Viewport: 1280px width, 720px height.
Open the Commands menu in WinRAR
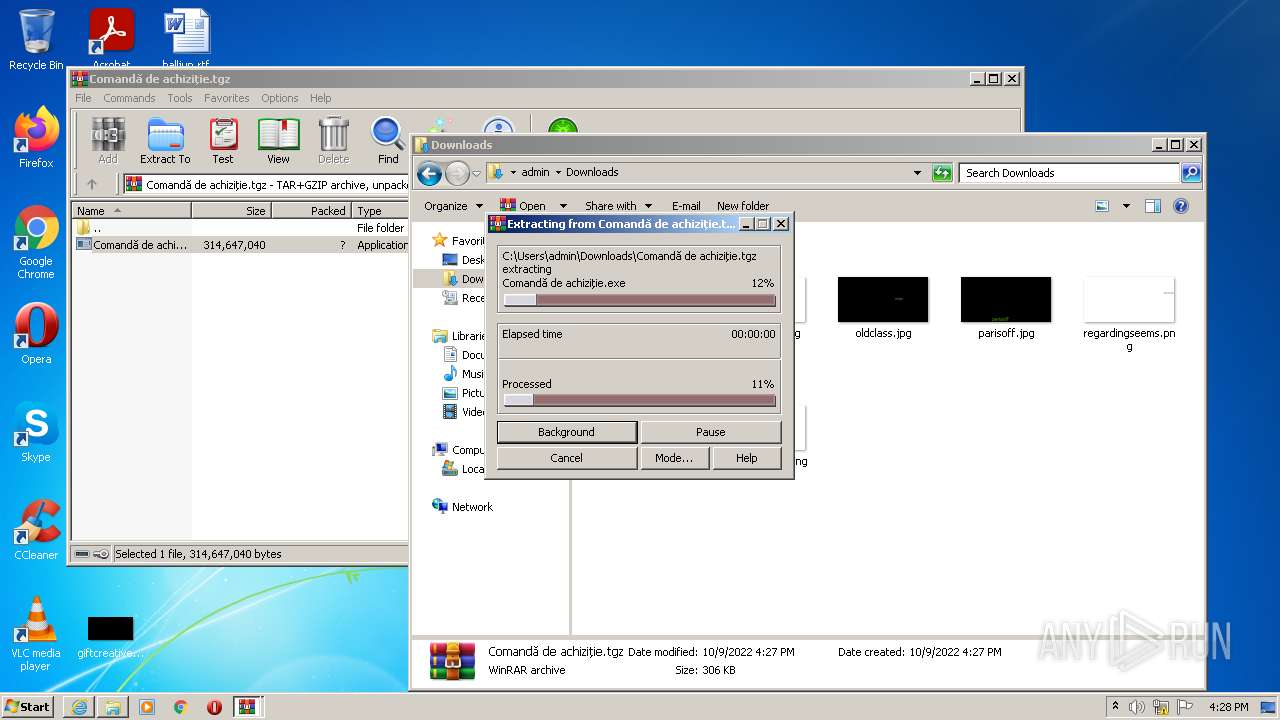pos(129,98)
